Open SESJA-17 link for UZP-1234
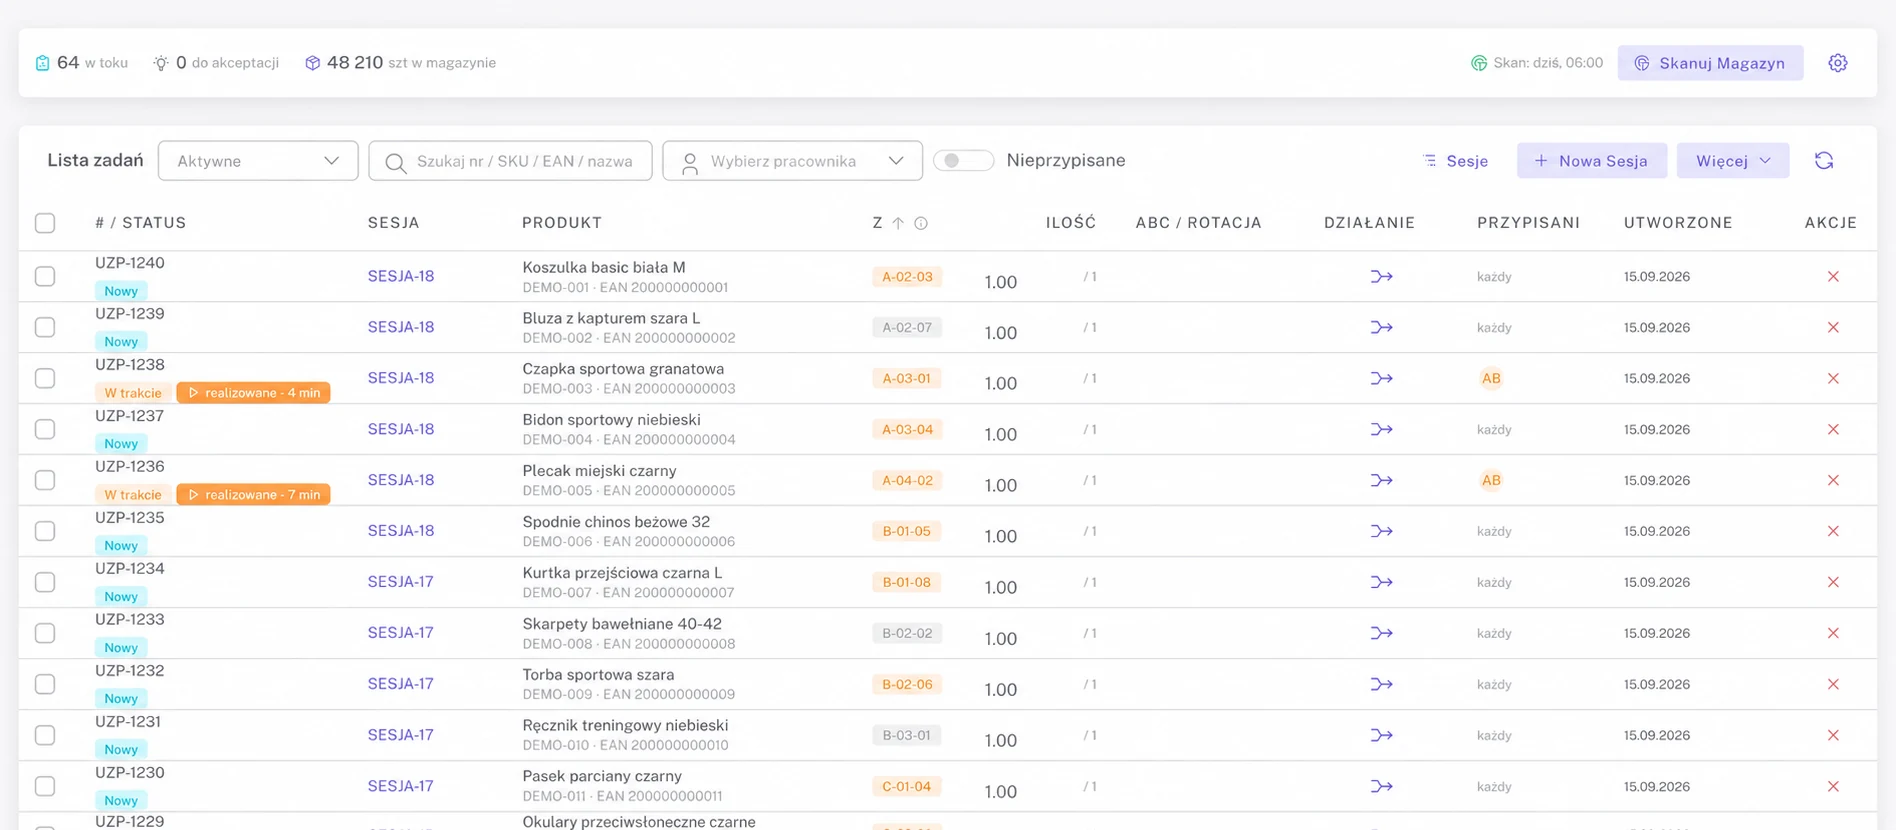The width and height of the screenshot is (1896, 830). coord(401,582)
